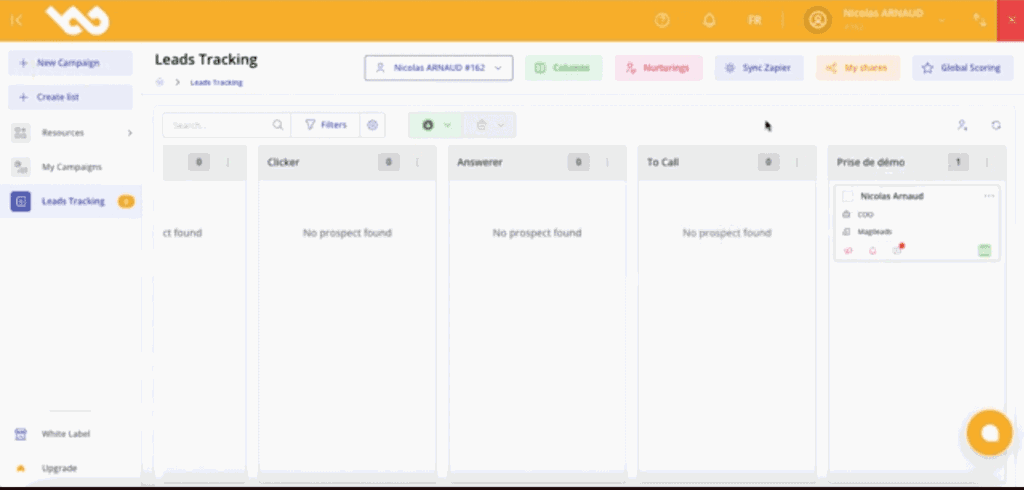Open the Nicolas ARNAUD #162 account dropdown
The height and width of the screenshot is (490, 1024).
(439, 68)
